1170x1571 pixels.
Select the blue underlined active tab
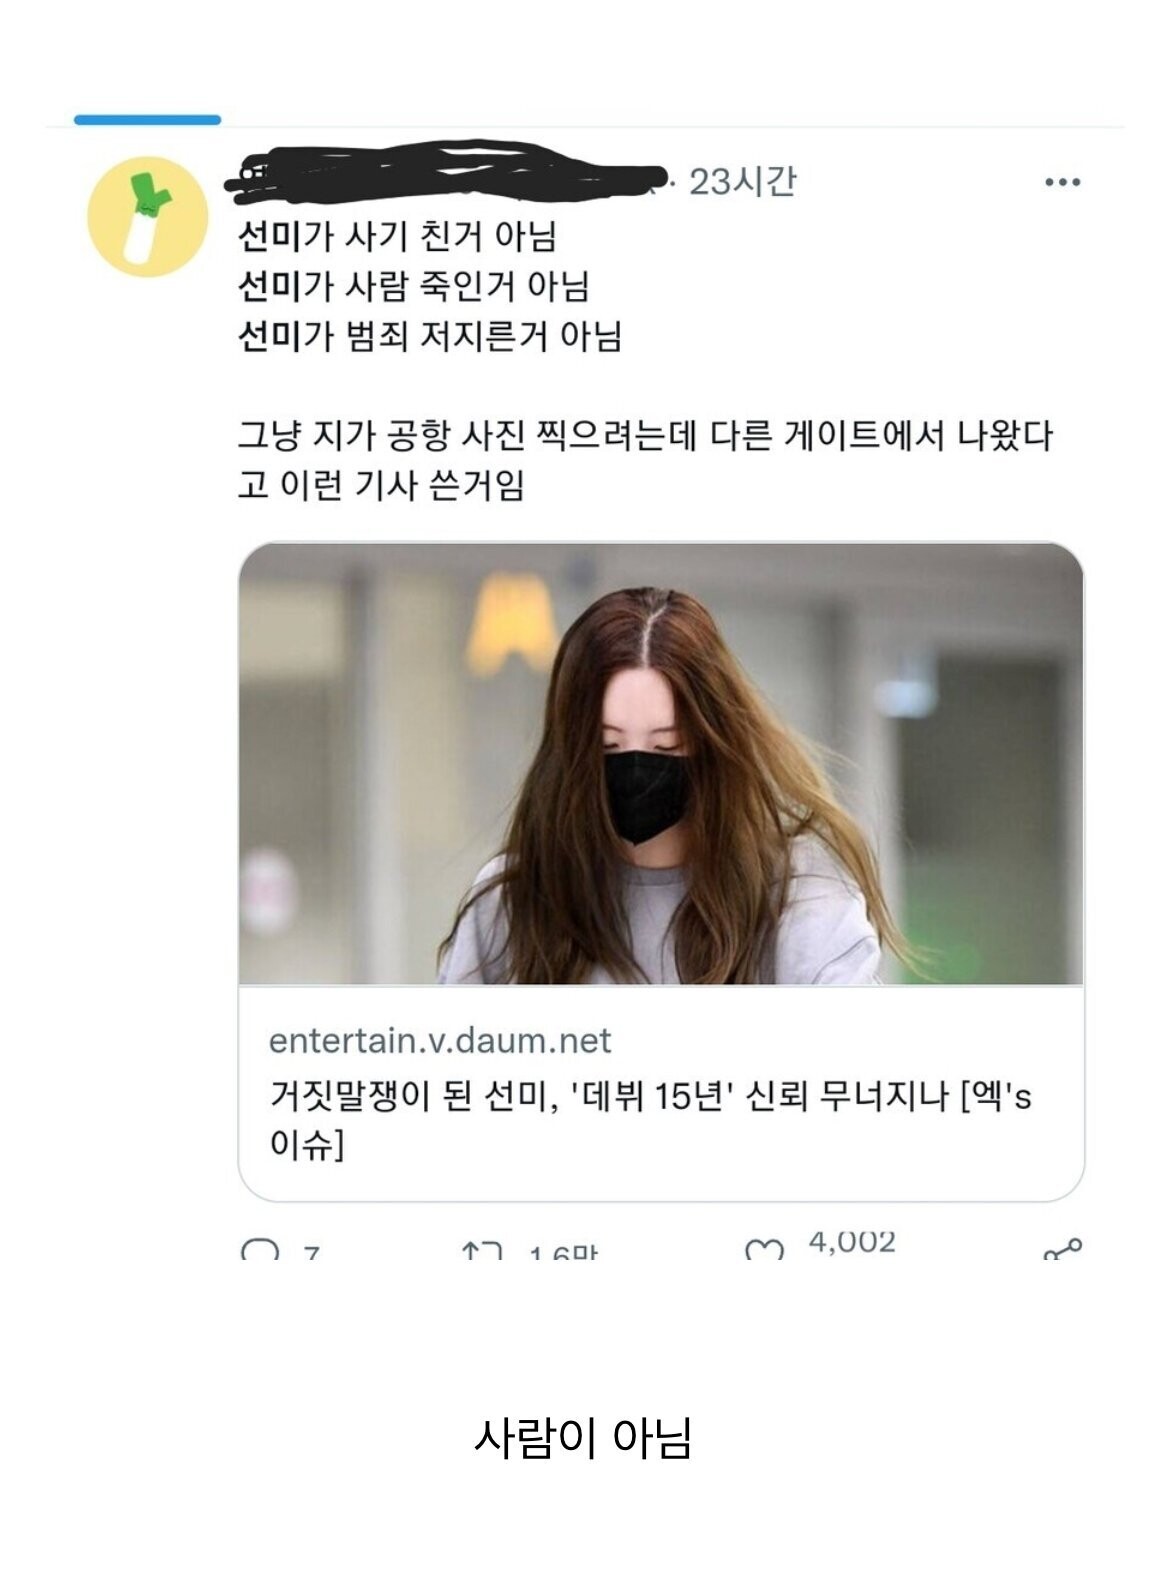[147, 120]
